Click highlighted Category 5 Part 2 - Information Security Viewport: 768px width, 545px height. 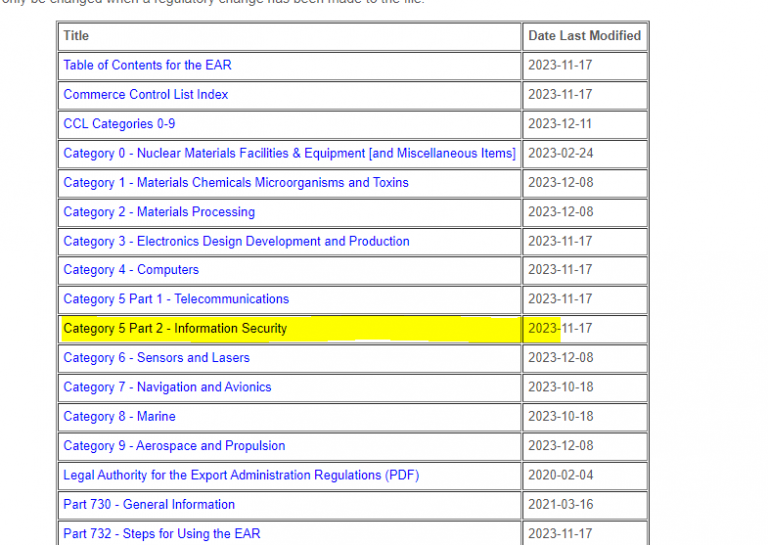tap(175, 328)
